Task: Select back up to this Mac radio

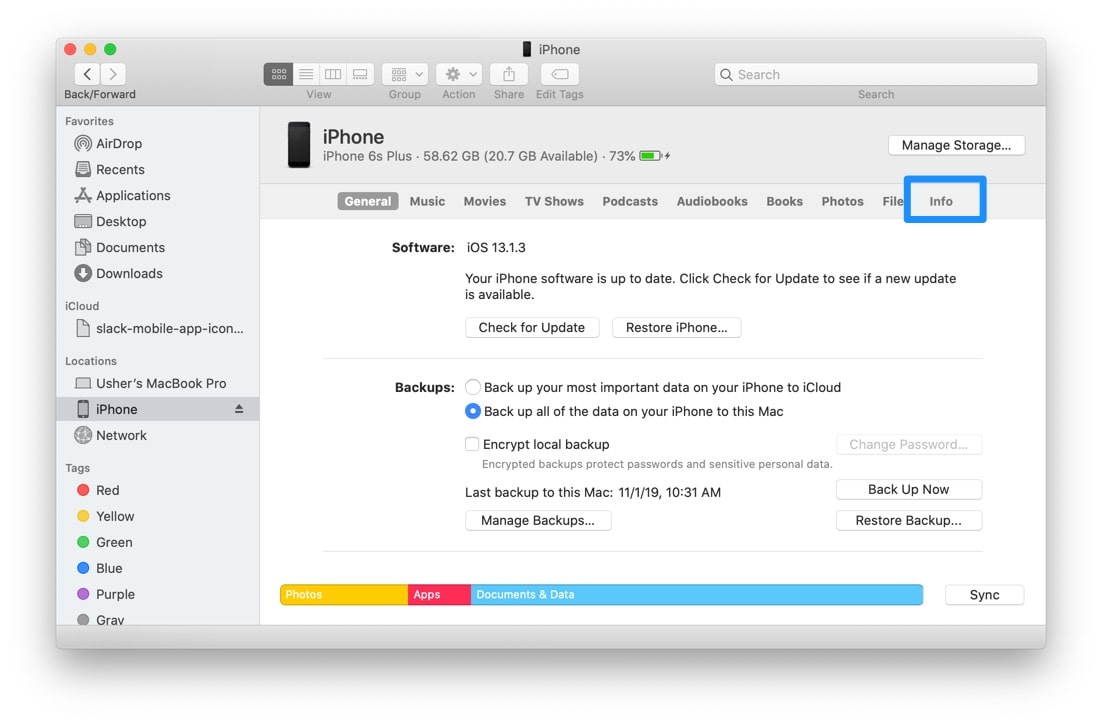Action: pos(473,411)
